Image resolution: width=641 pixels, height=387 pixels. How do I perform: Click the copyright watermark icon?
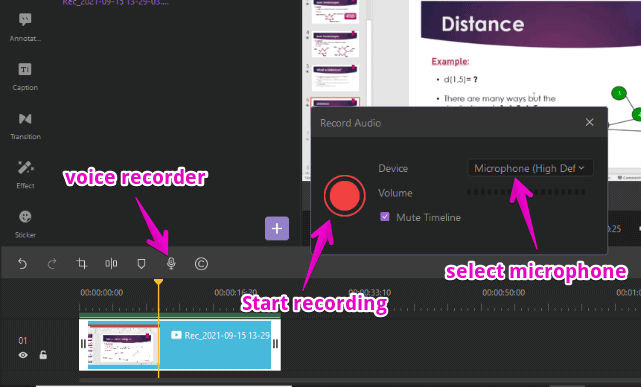(x=201, y=264)
